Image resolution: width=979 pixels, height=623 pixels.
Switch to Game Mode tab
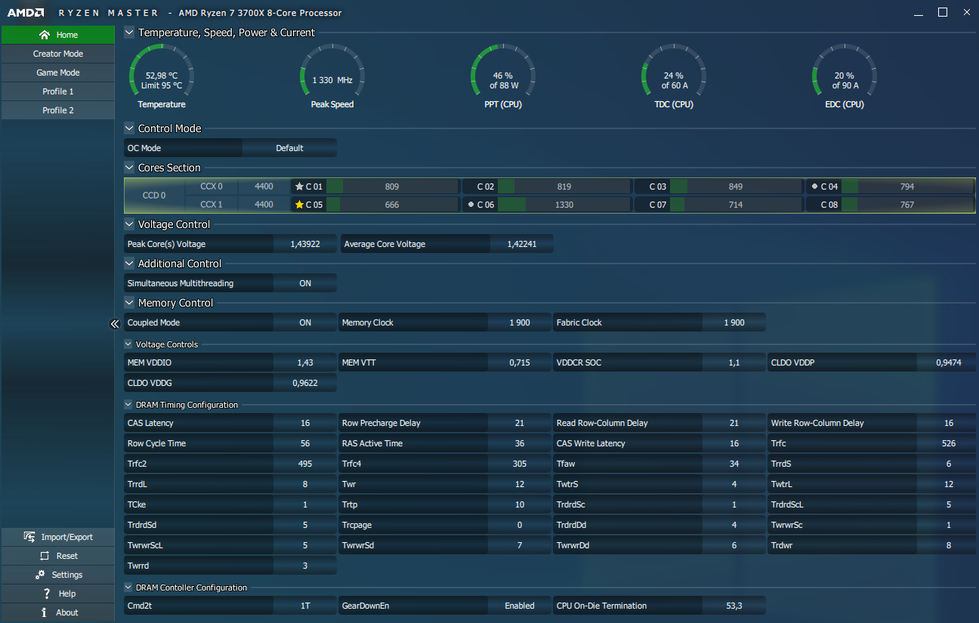58,73
